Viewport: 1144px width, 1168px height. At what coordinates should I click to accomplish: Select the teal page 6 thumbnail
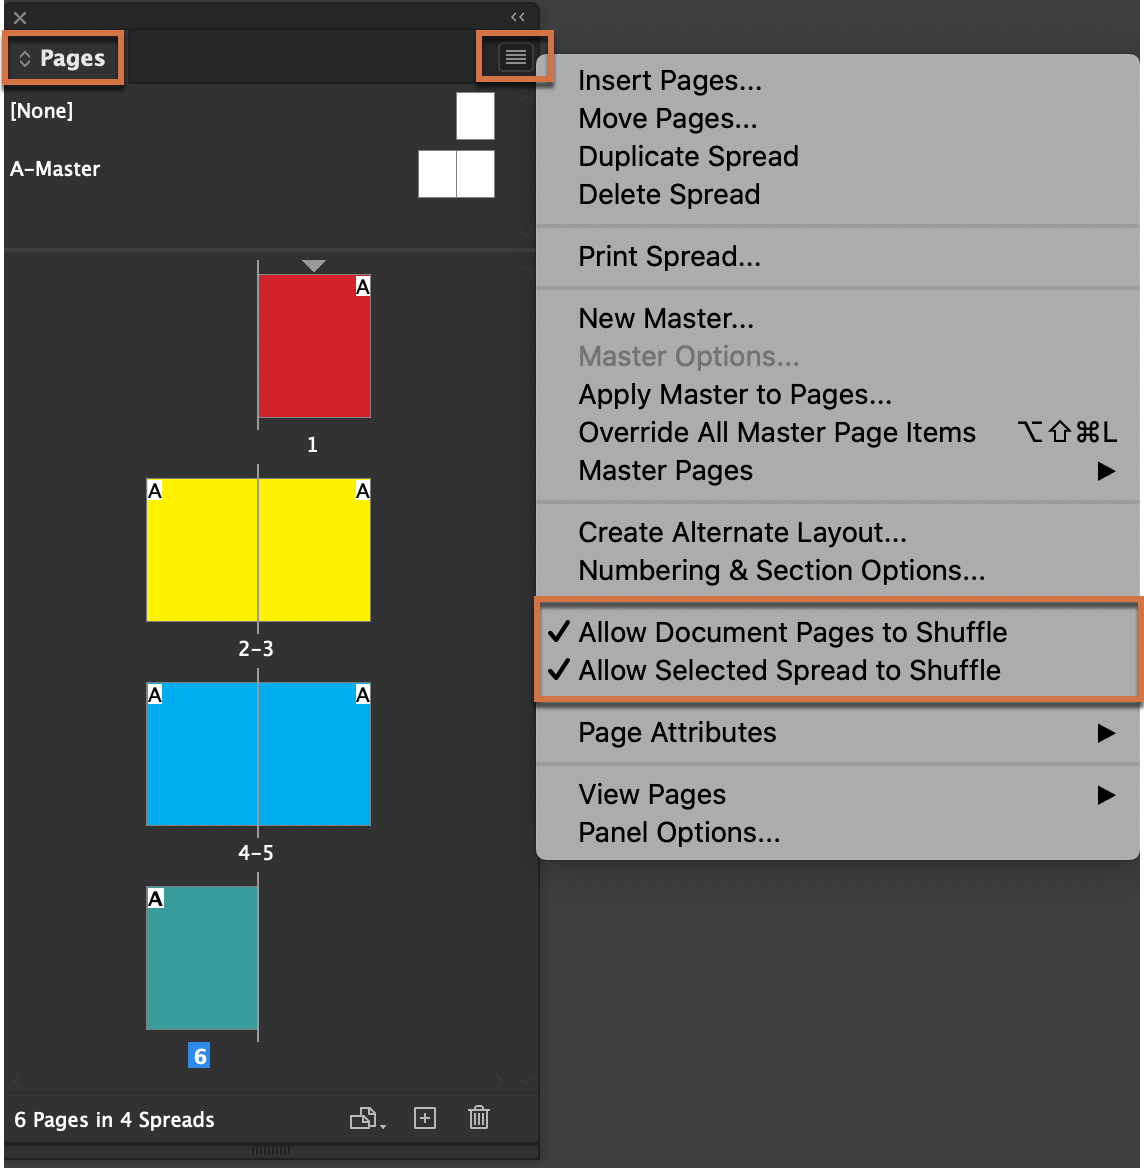[x=202, y=957]
